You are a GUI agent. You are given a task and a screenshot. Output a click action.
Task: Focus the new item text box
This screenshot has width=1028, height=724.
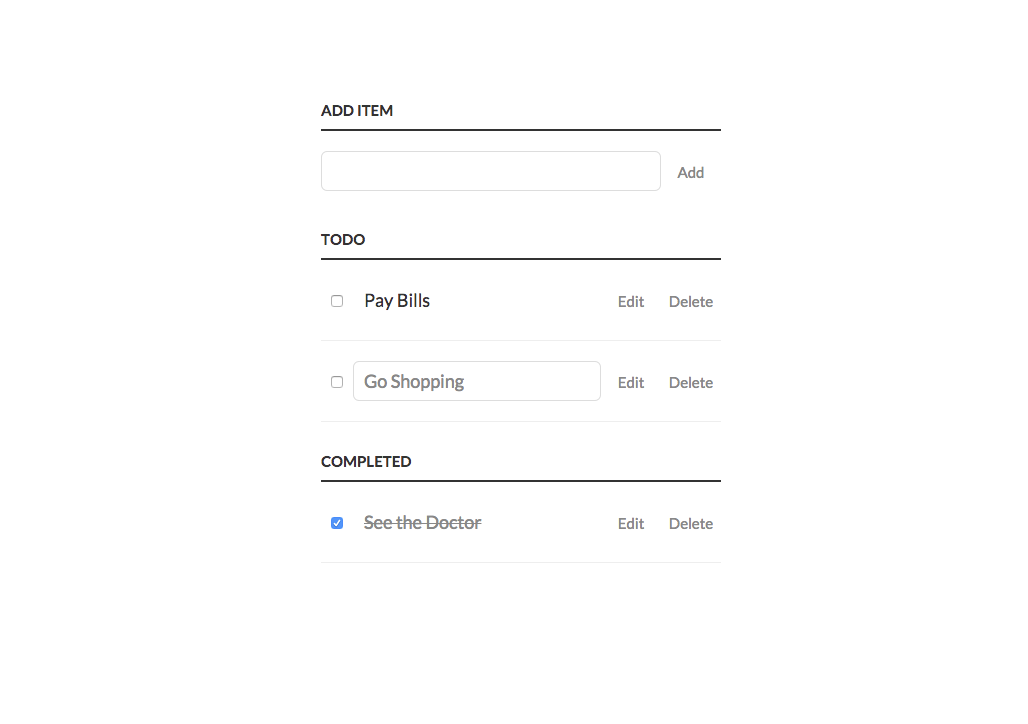(x=490, y=171)
